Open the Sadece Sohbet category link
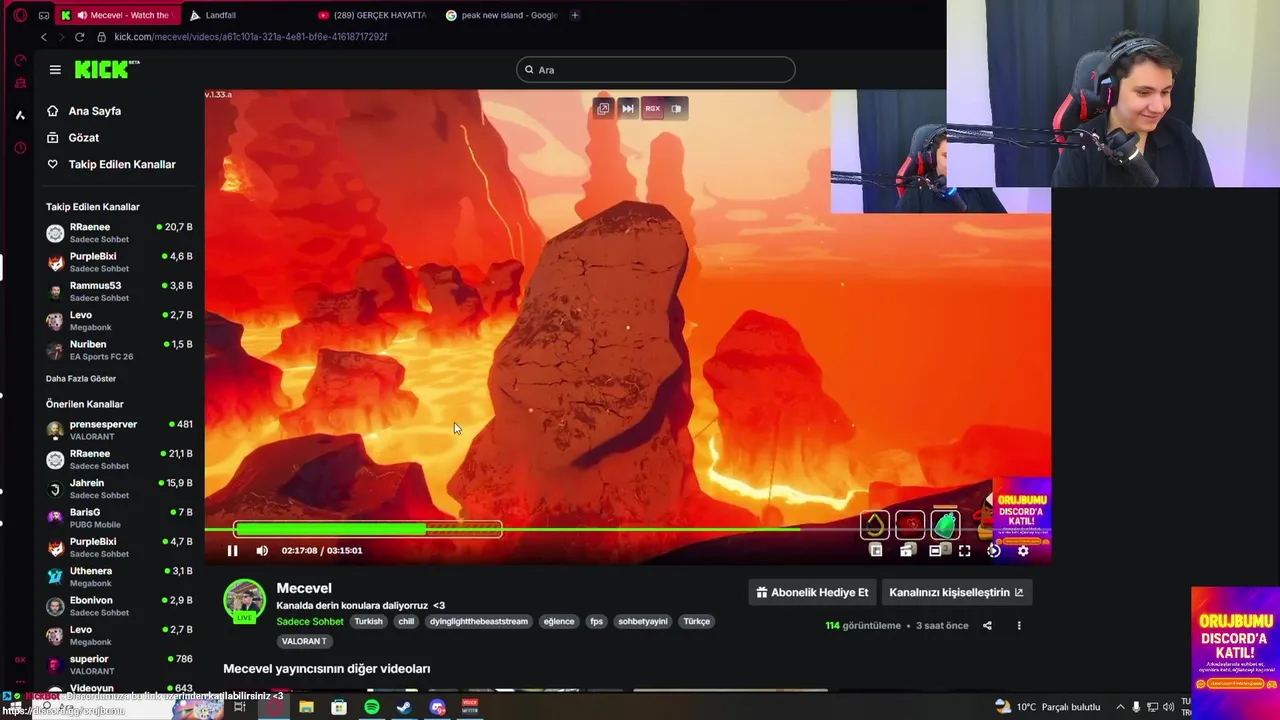The width and height of the screenshot is (1280, 720). click(310, 621)
